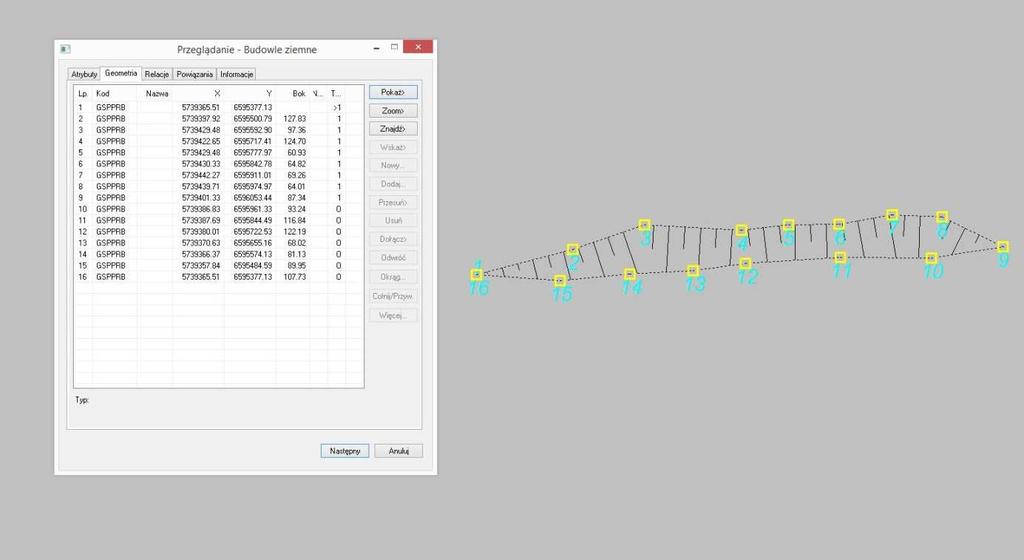Click the Bok value 122.19

tap(295, 232)
